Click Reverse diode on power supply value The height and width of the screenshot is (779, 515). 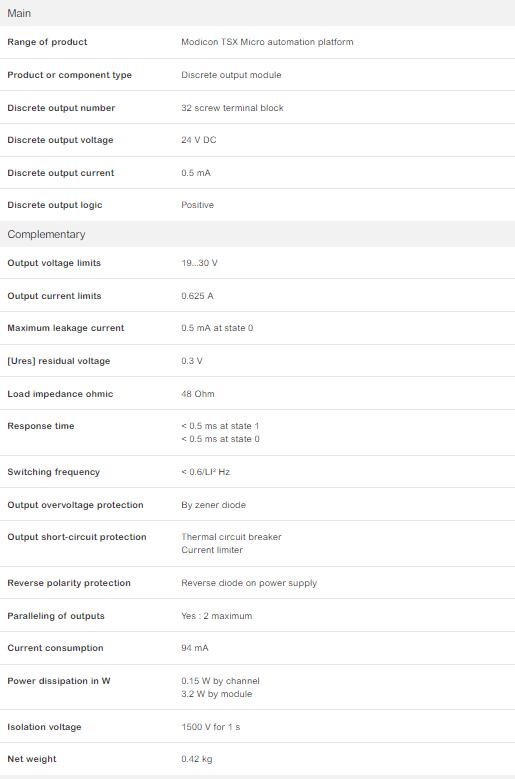249,583
